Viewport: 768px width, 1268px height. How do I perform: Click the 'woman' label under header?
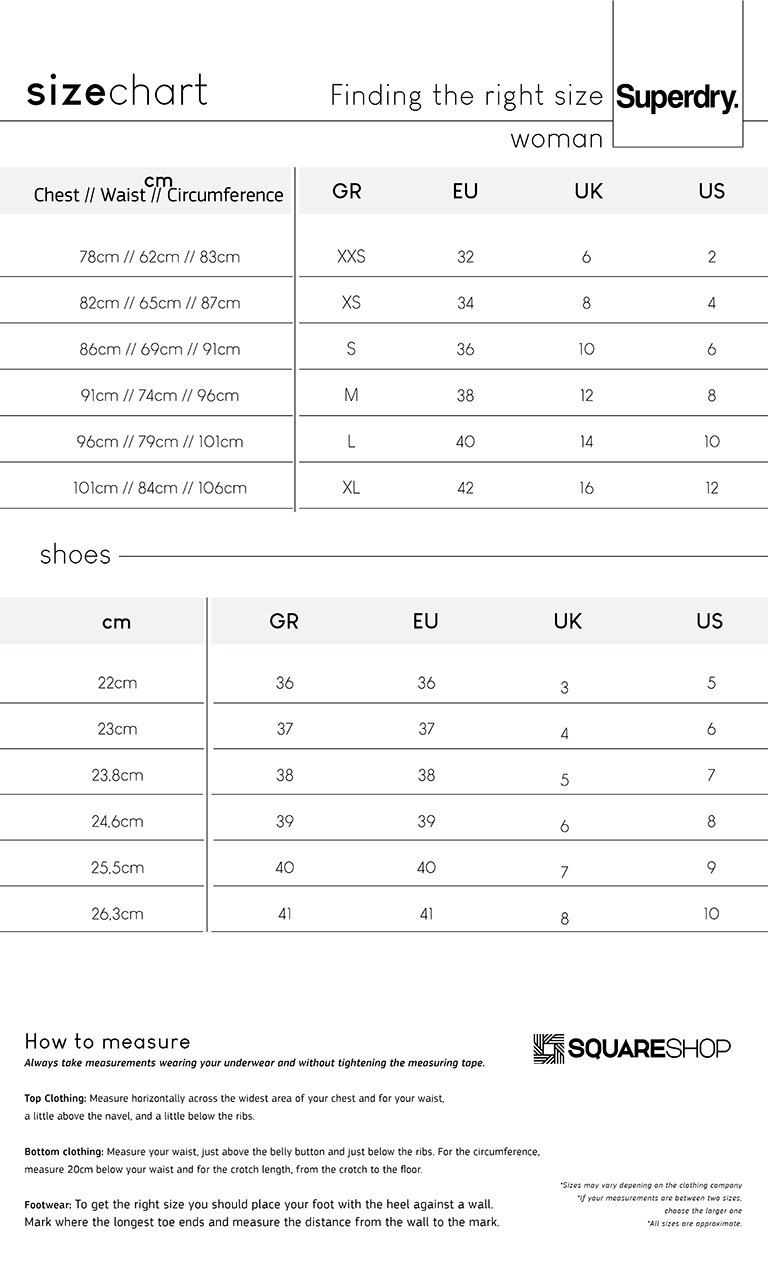557,139
